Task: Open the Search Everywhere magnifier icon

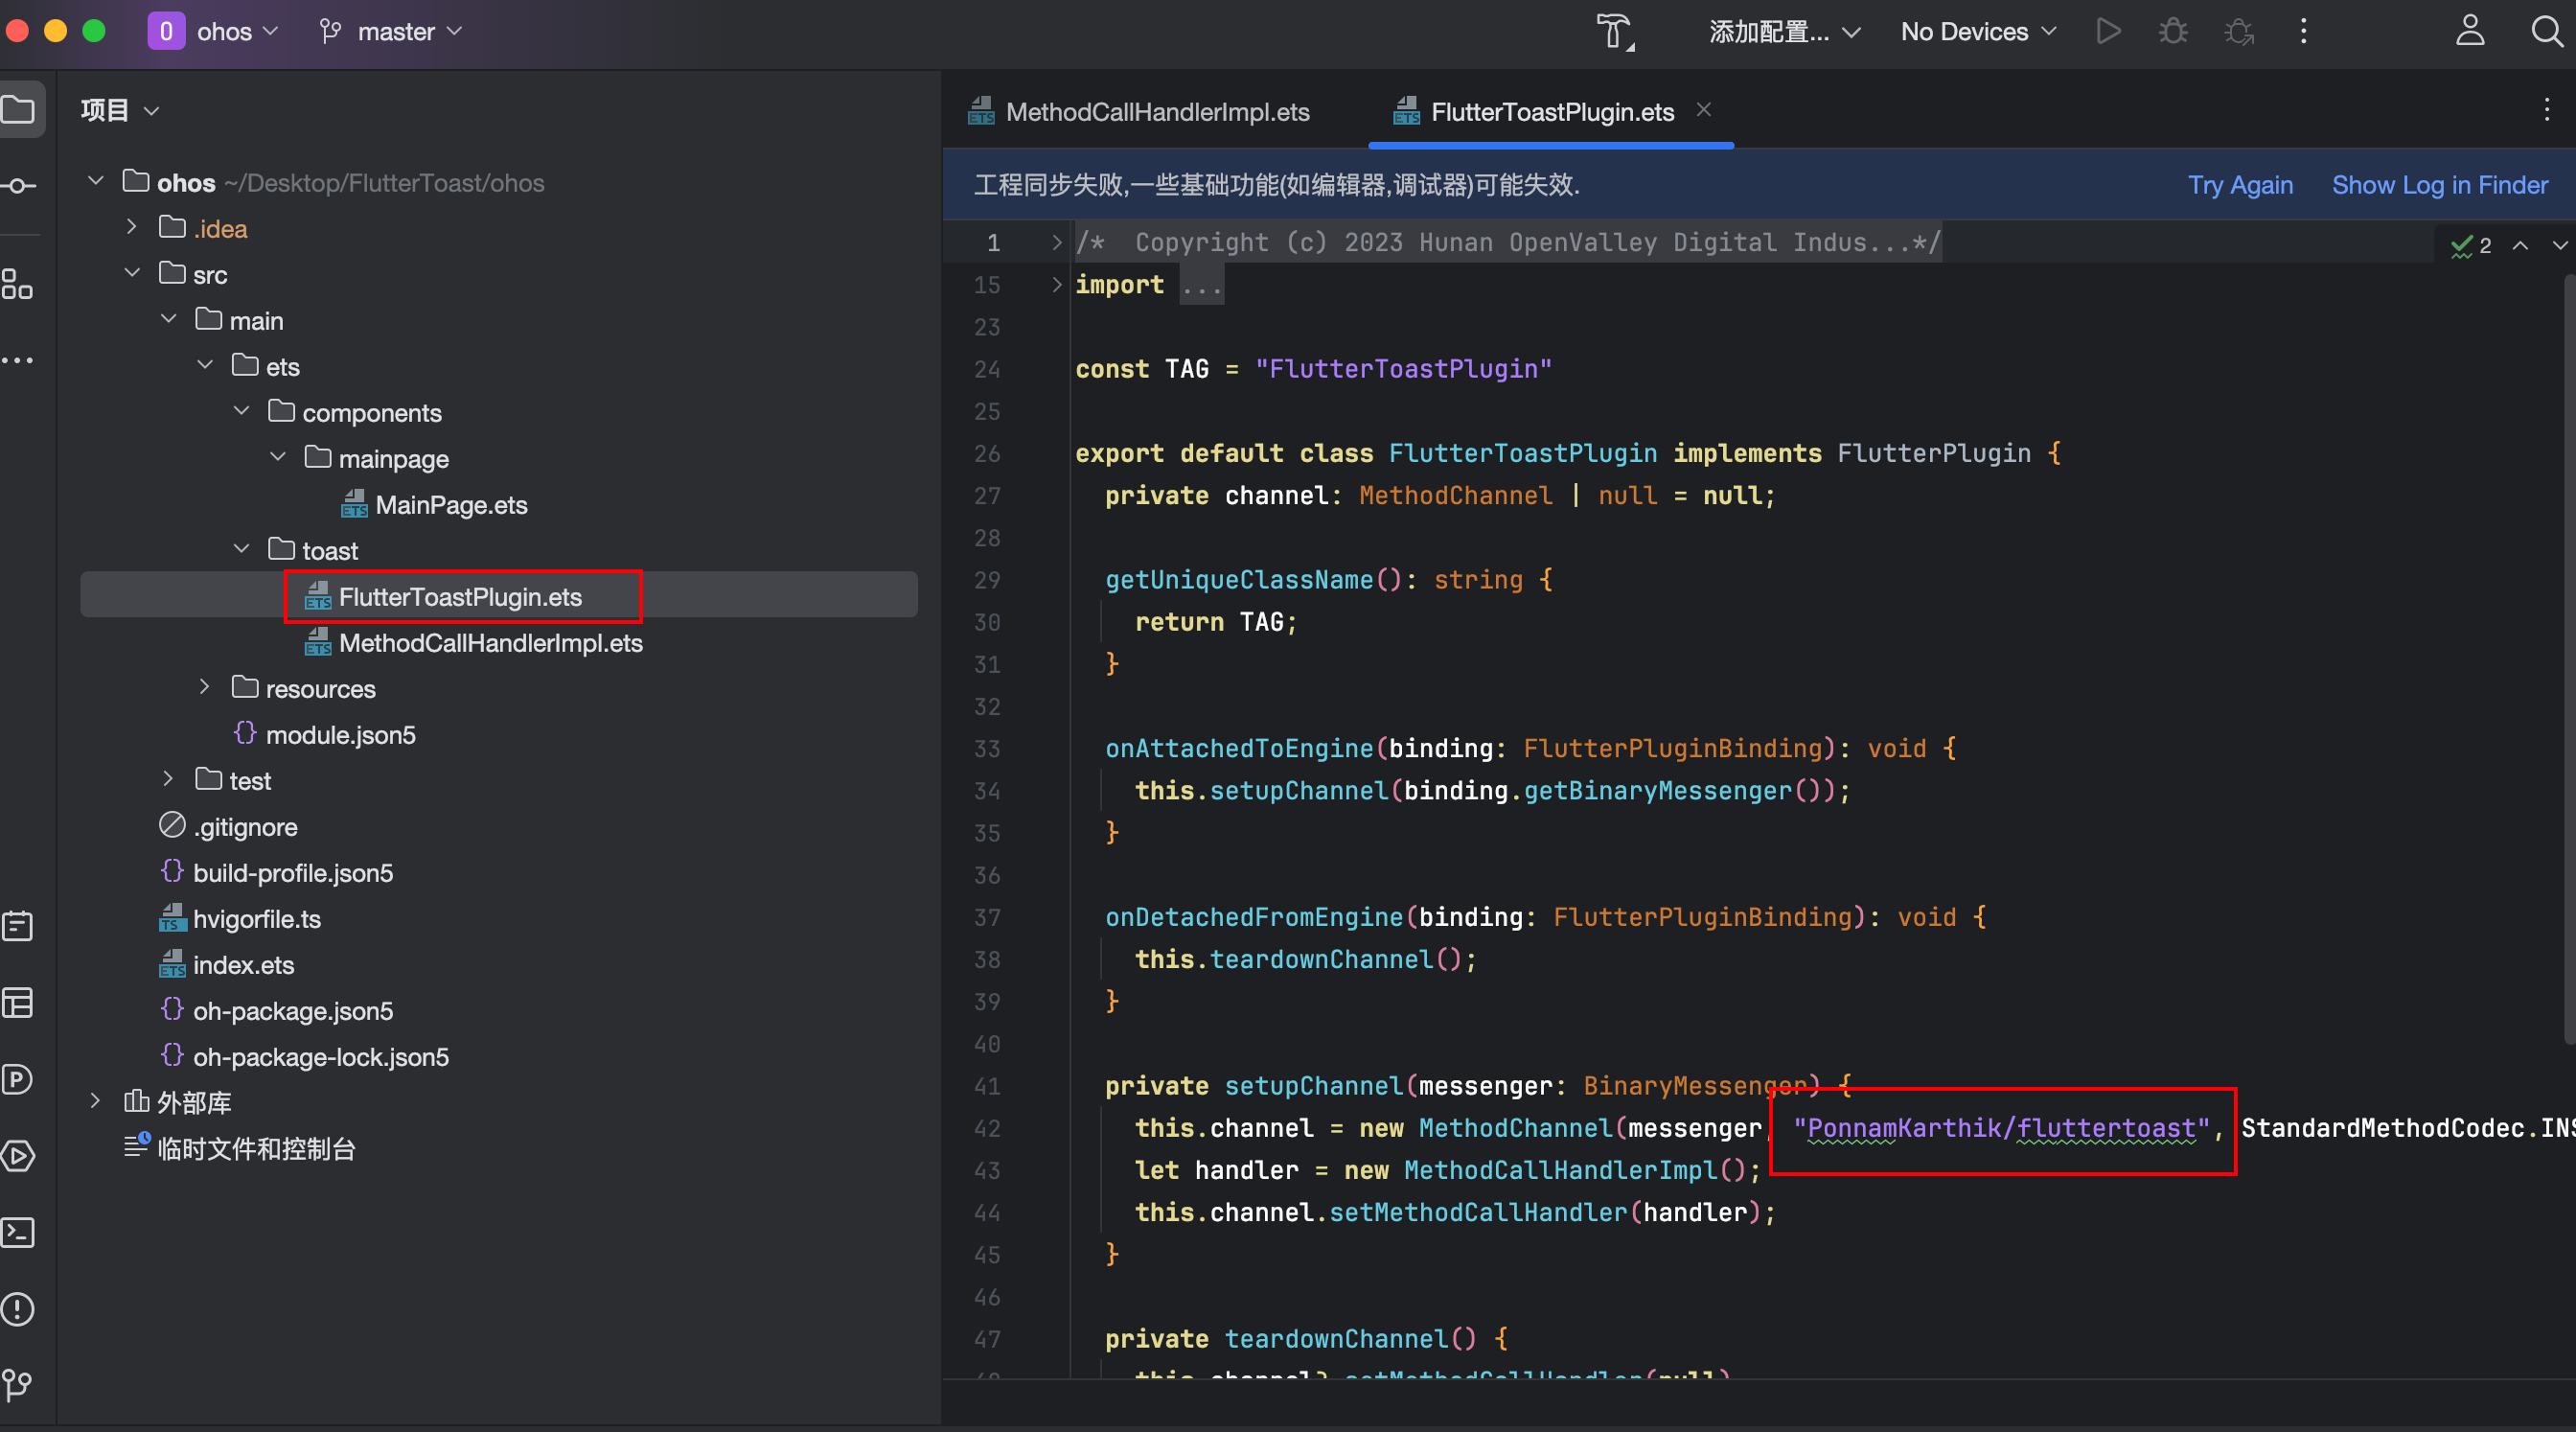Action: coord(2546,32)
